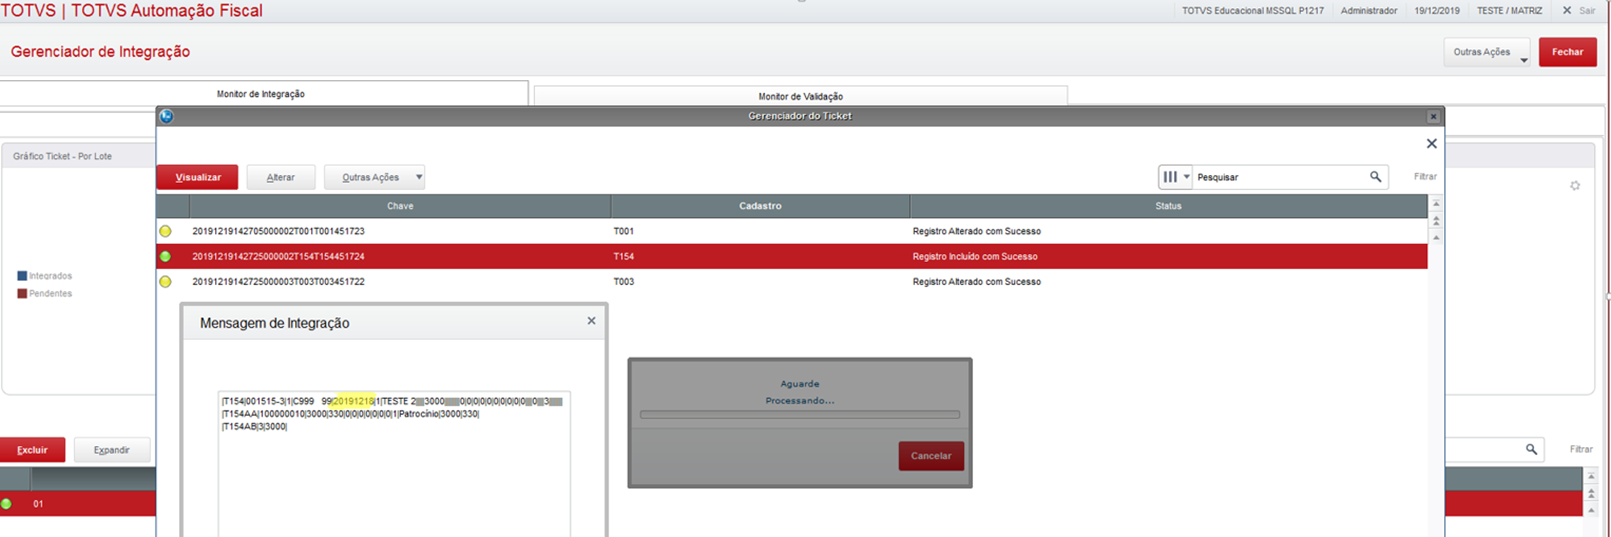Screen dimensions: 1611x537
Task: Click the green status dot of the T154 row
Action: (165, 257)
